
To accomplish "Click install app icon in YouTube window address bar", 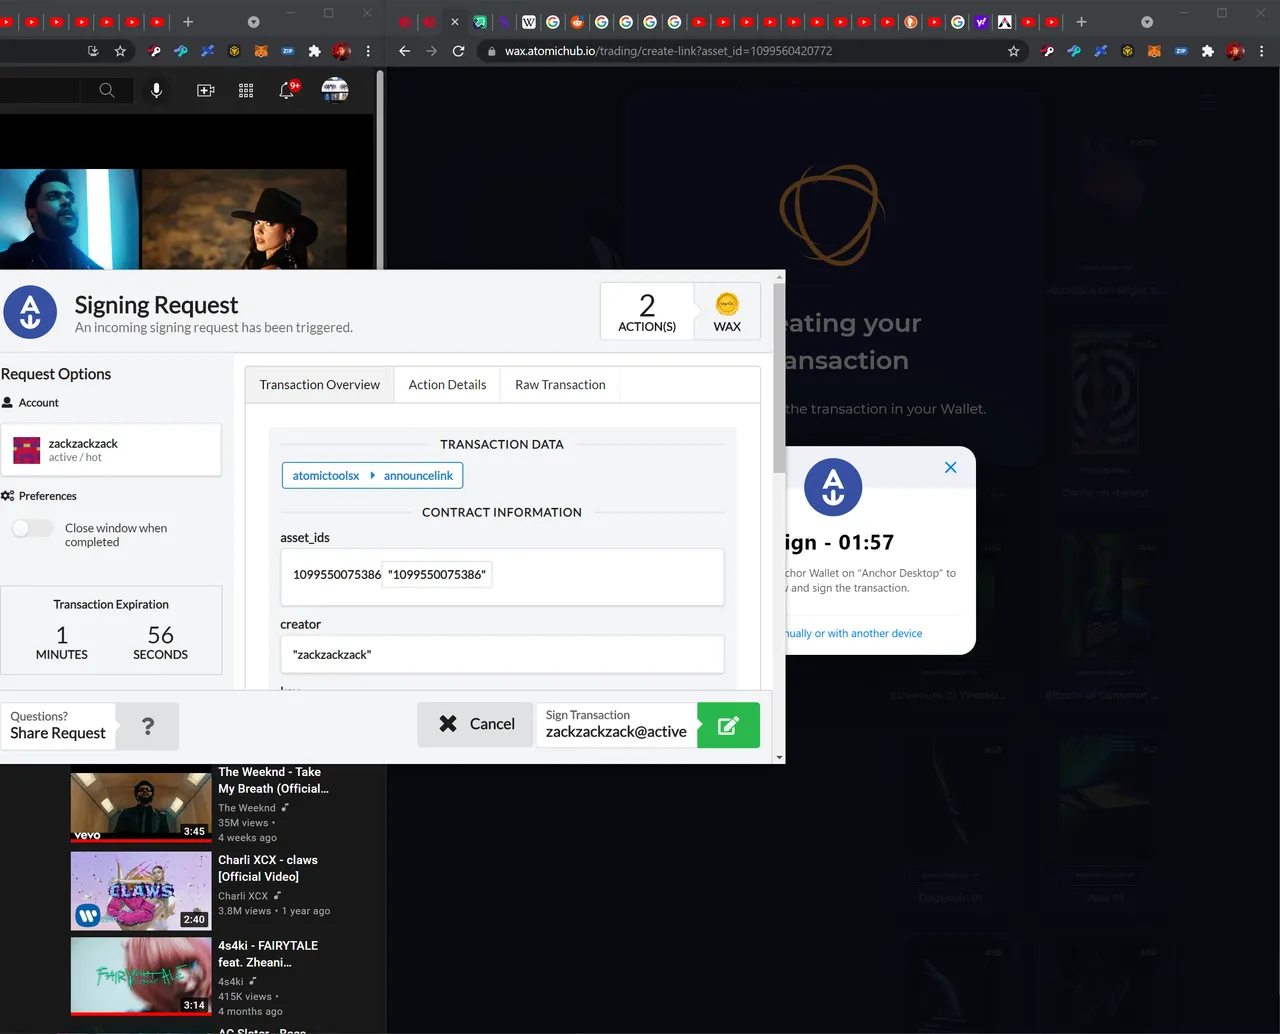I will click(x=93, y=51).
